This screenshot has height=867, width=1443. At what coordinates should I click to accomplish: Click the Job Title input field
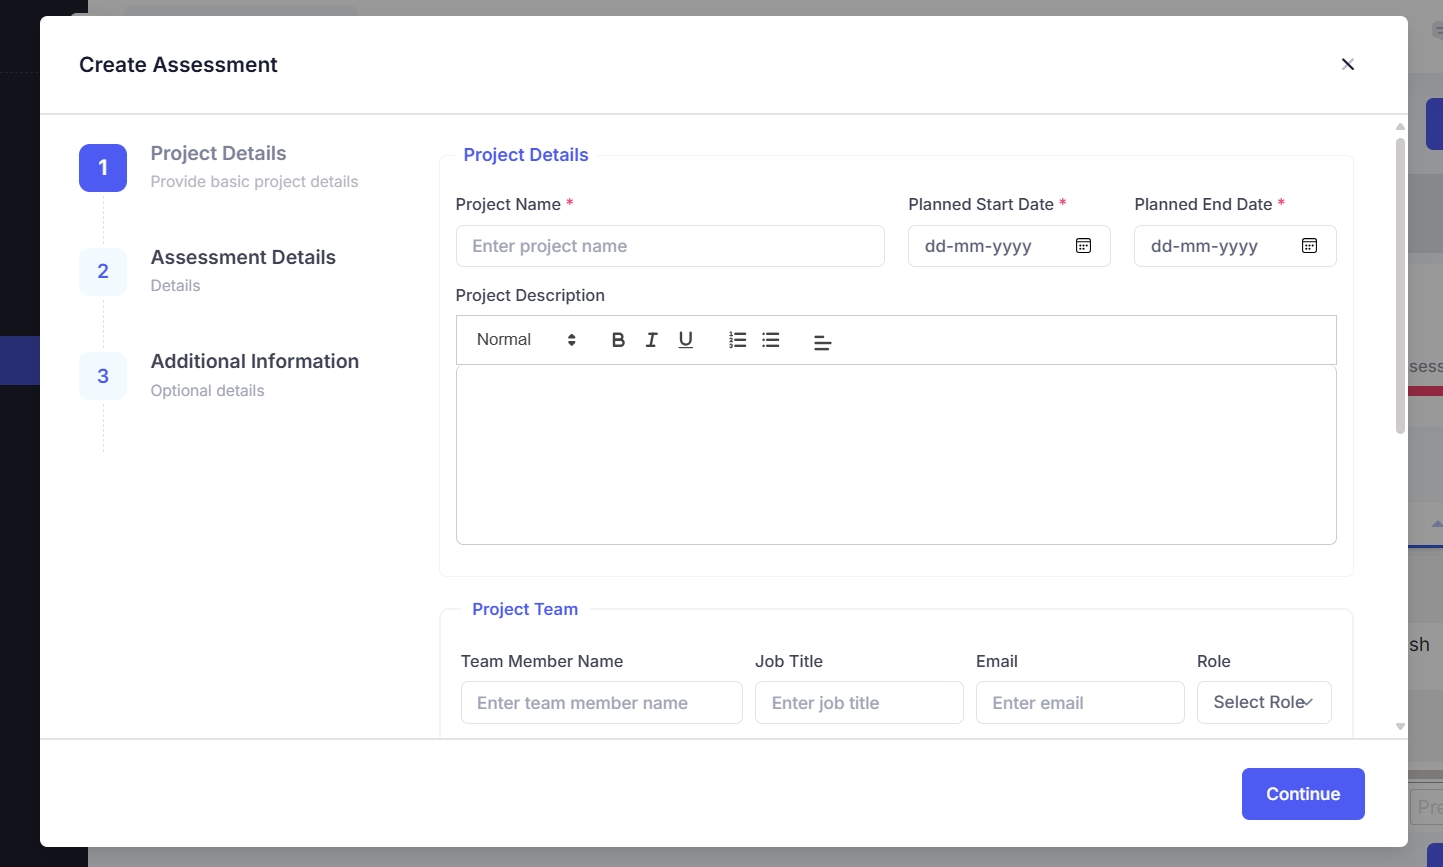[x=858, y=703]
